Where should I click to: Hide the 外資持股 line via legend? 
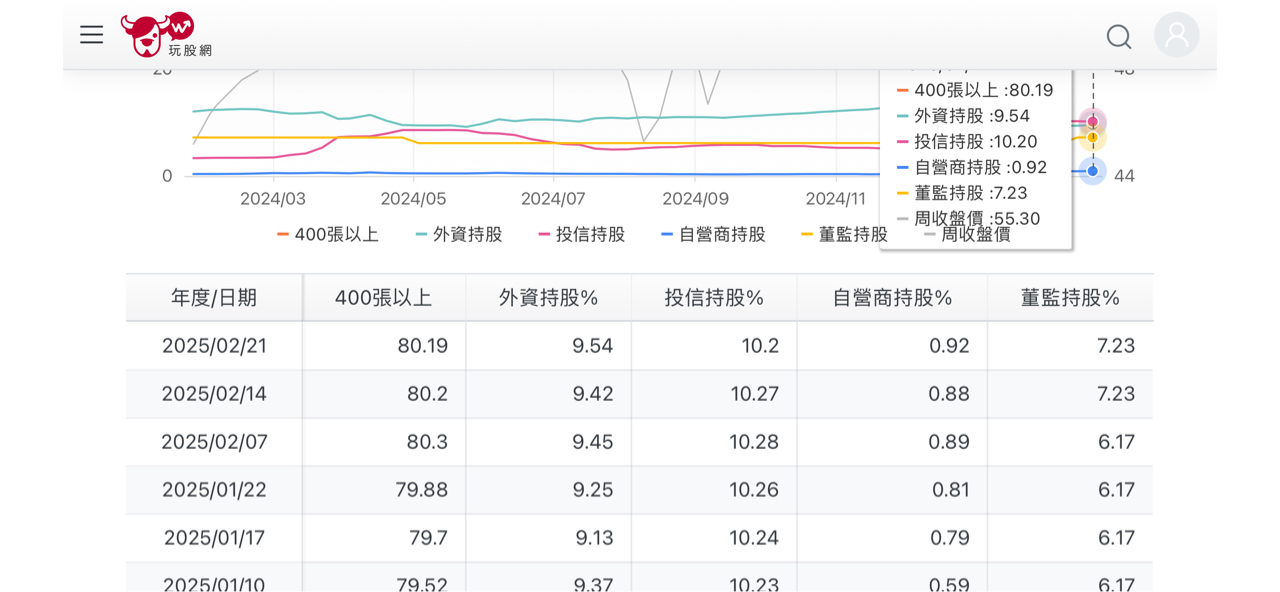click(x=459, y=235)
